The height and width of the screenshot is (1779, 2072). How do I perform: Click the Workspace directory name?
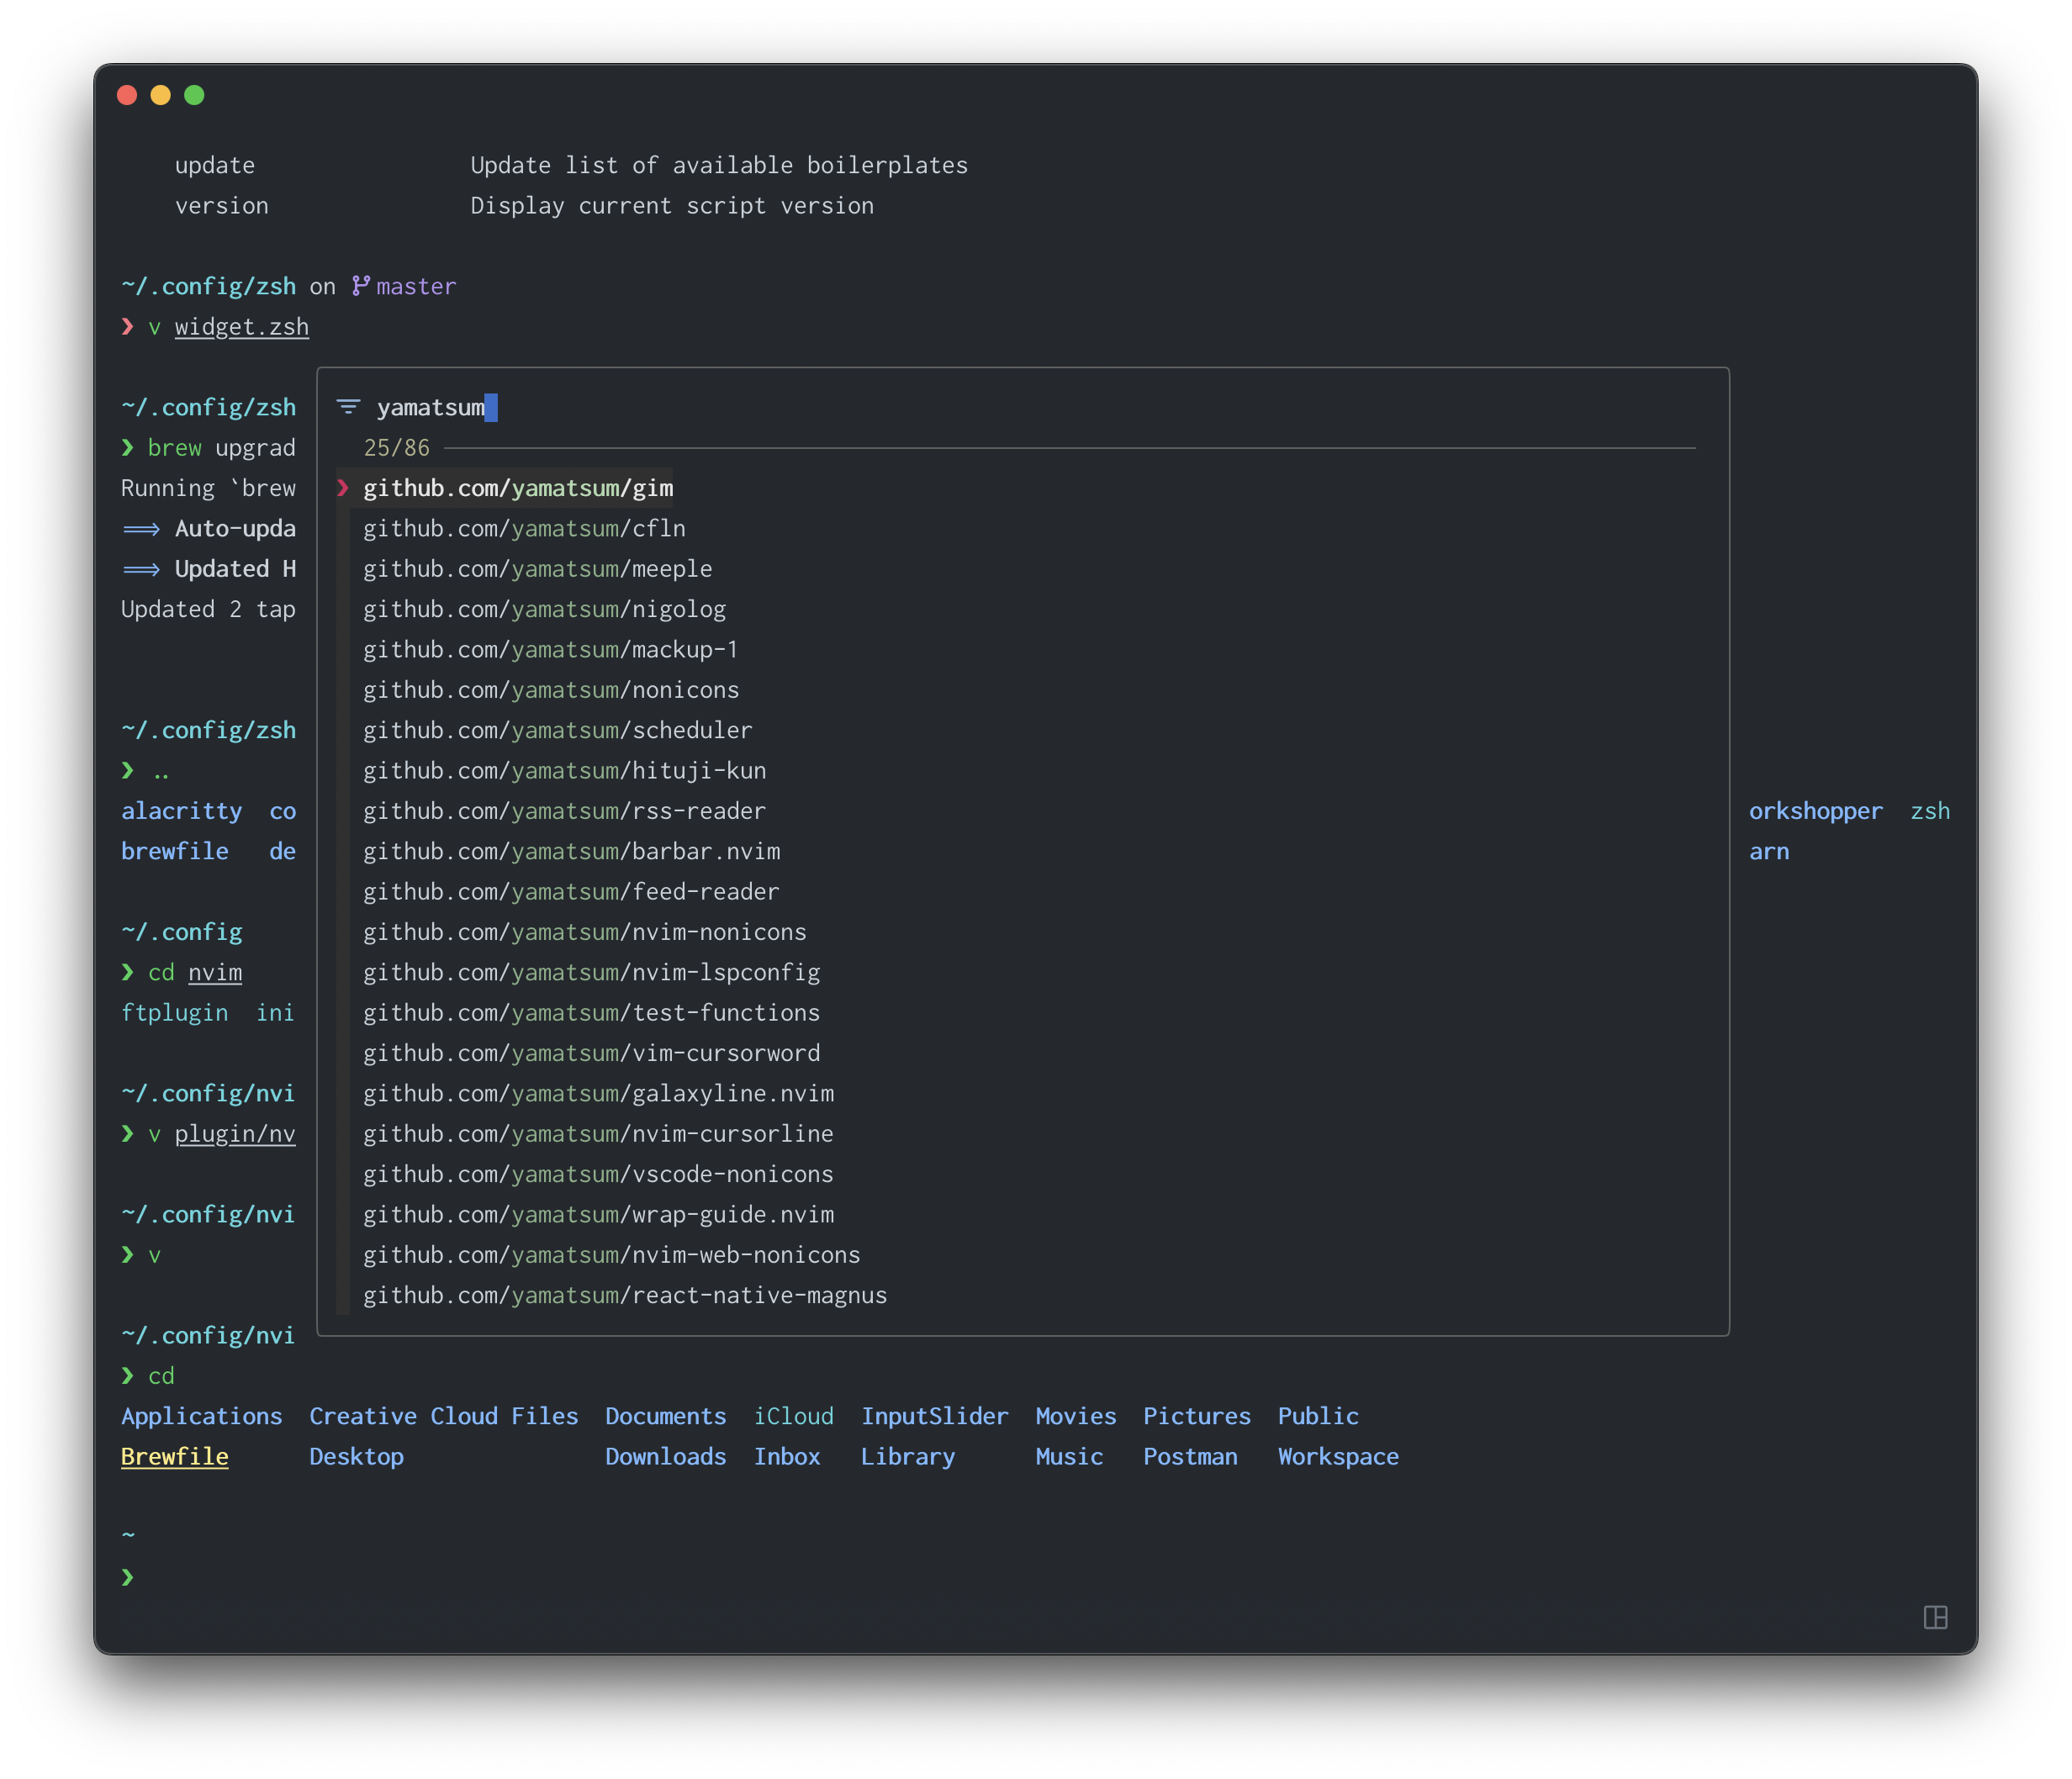click(1338, 1457)
